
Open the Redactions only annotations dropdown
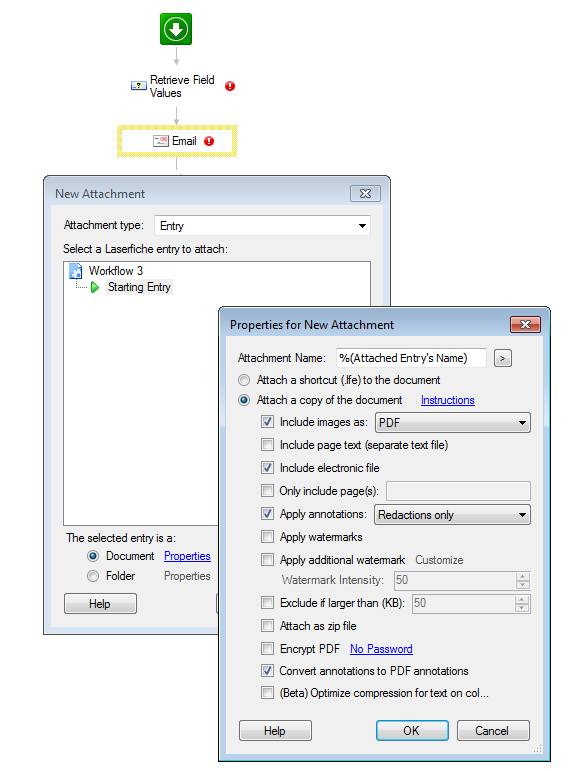pyautogui.click(x=452, y=515)
